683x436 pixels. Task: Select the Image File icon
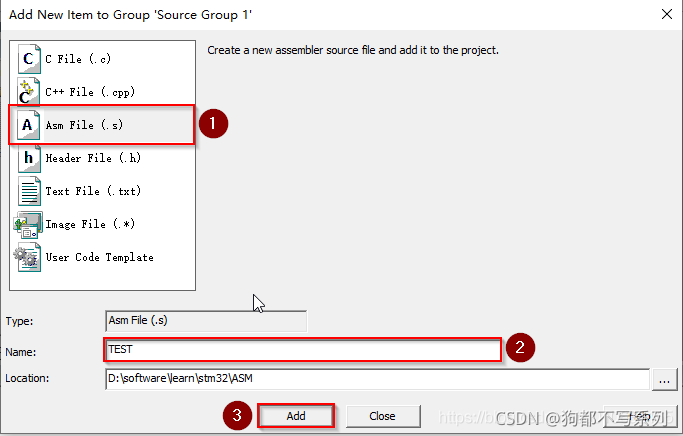point(29,224)
